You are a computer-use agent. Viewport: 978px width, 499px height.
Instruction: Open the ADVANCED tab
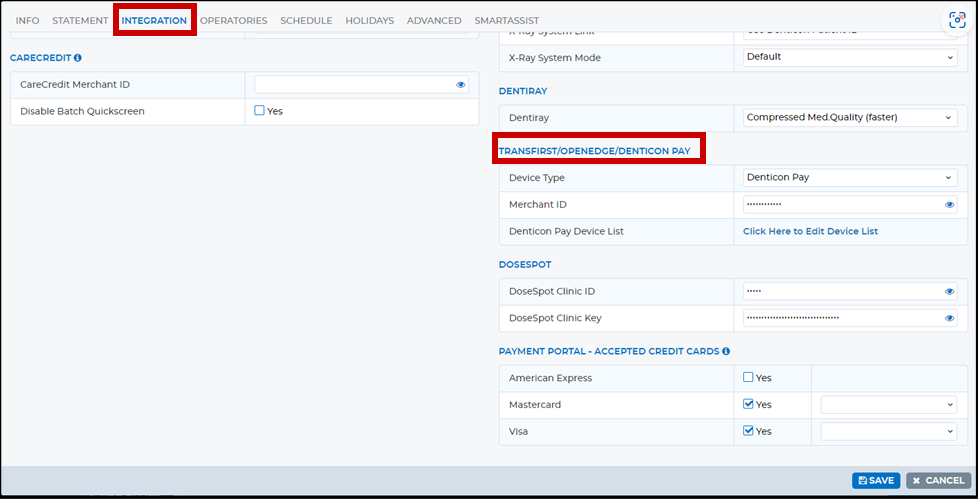[x=434, y=21]
